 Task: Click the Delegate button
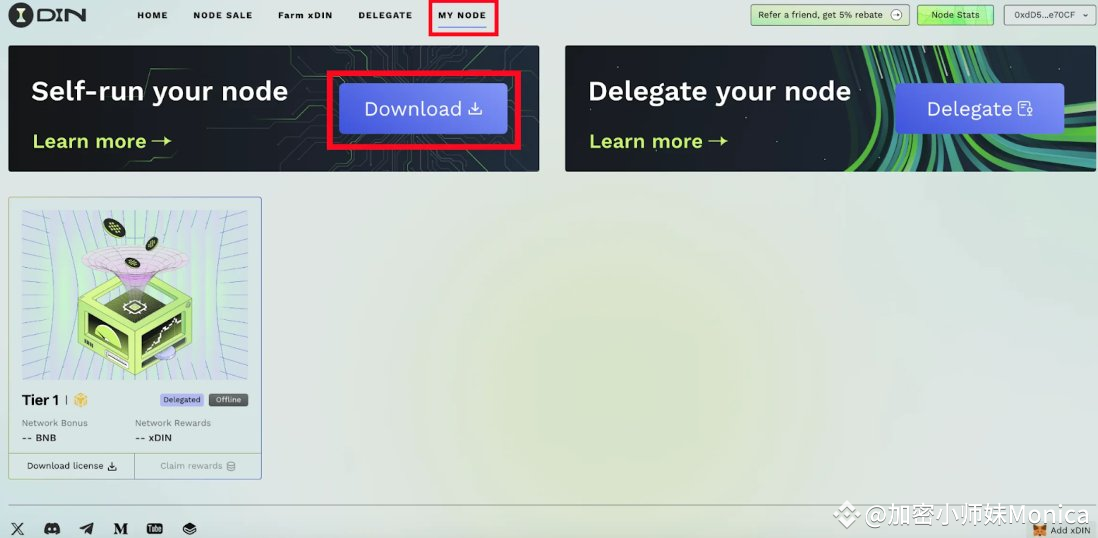(x=980, y=109)
